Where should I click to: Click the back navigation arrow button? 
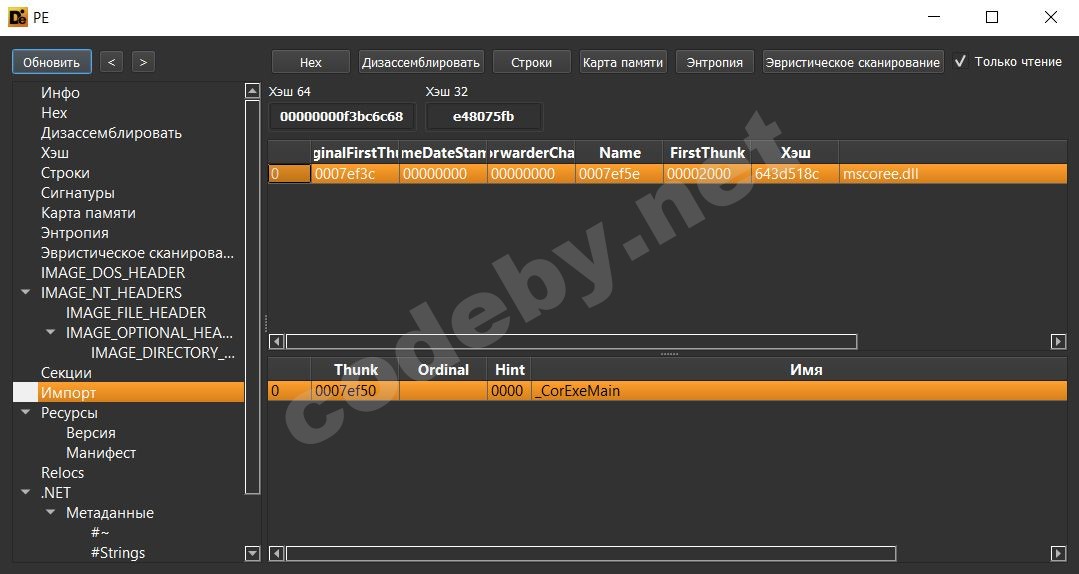111,62
